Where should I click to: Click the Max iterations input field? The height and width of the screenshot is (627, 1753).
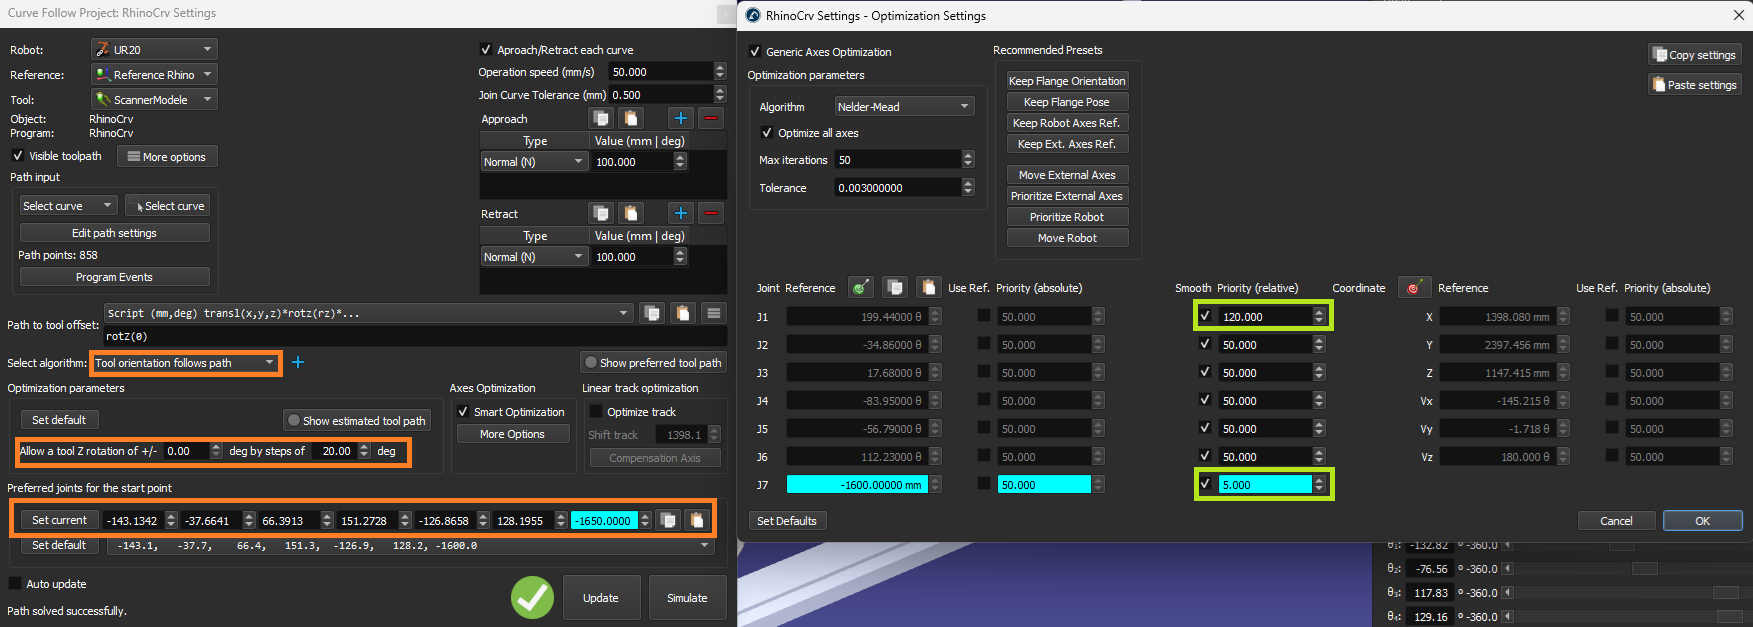(897, 160)
